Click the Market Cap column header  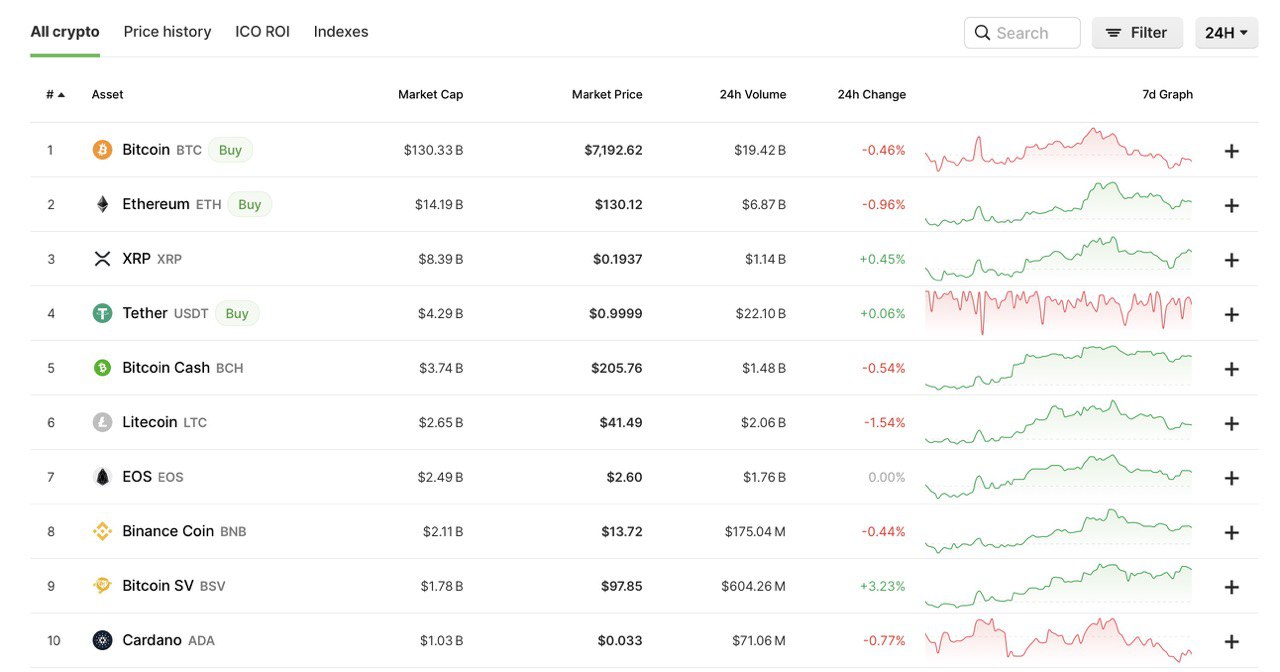(430, 95)
